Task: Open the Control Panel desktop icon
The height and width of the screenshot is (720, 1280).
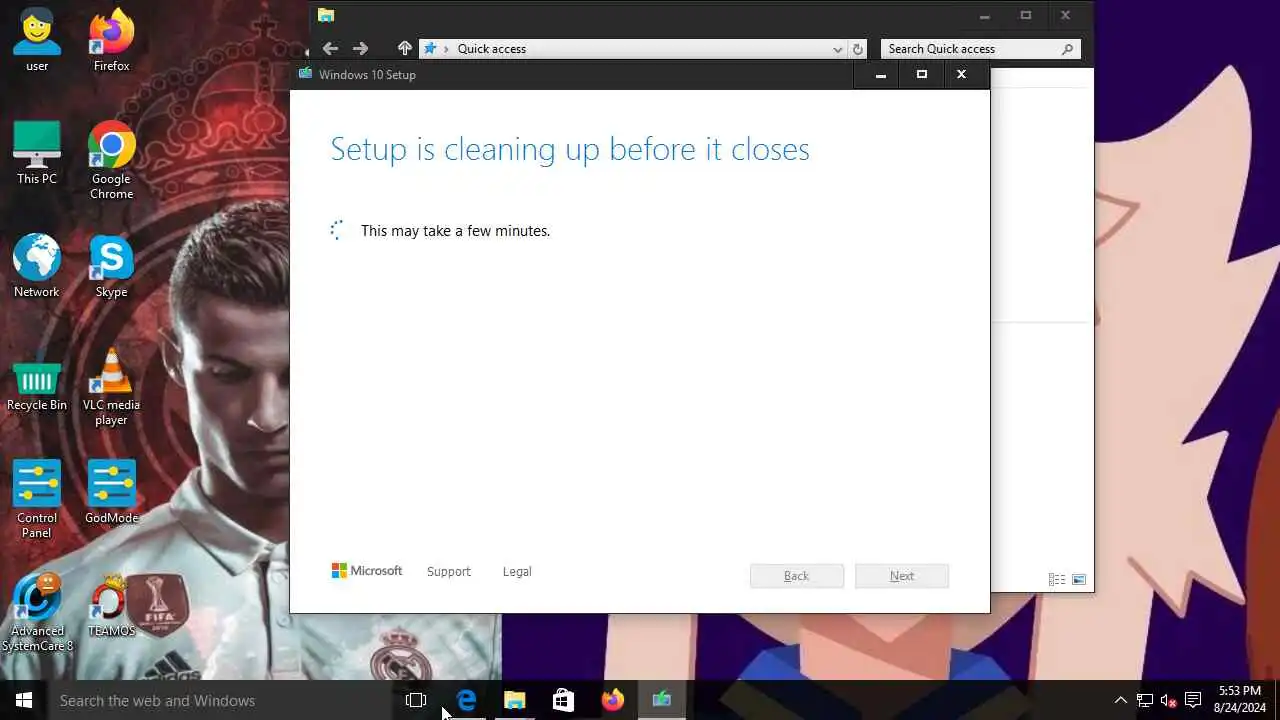Action: coord(37,499)
